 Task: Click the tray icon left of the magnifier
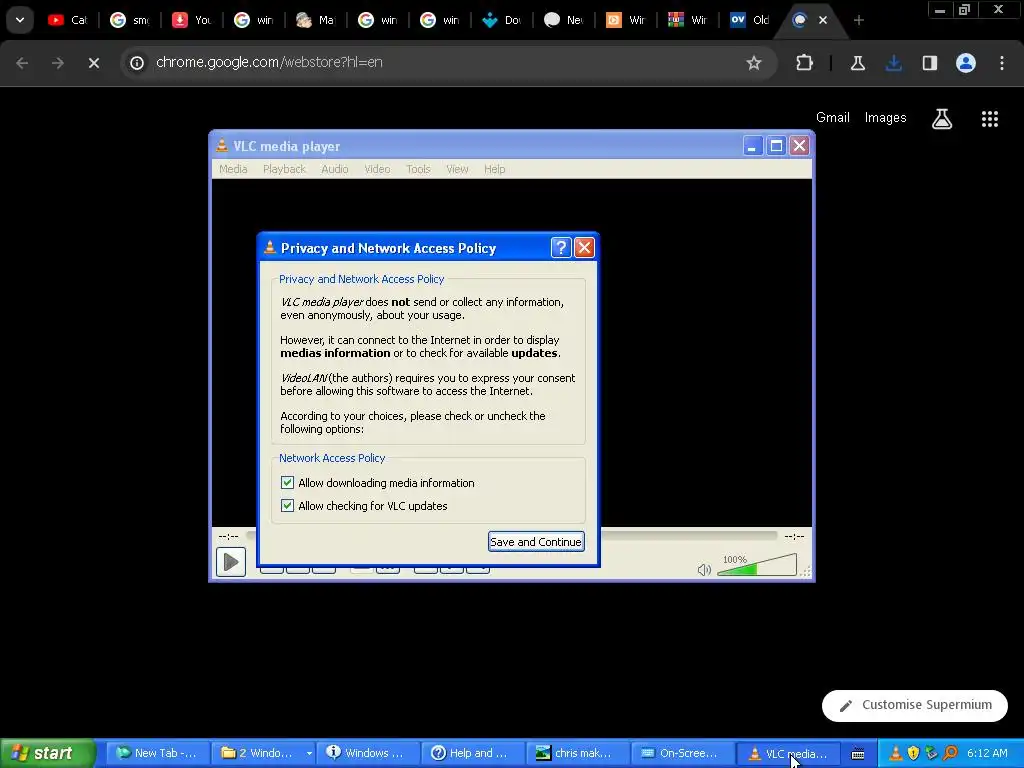(x=932, y=754)
